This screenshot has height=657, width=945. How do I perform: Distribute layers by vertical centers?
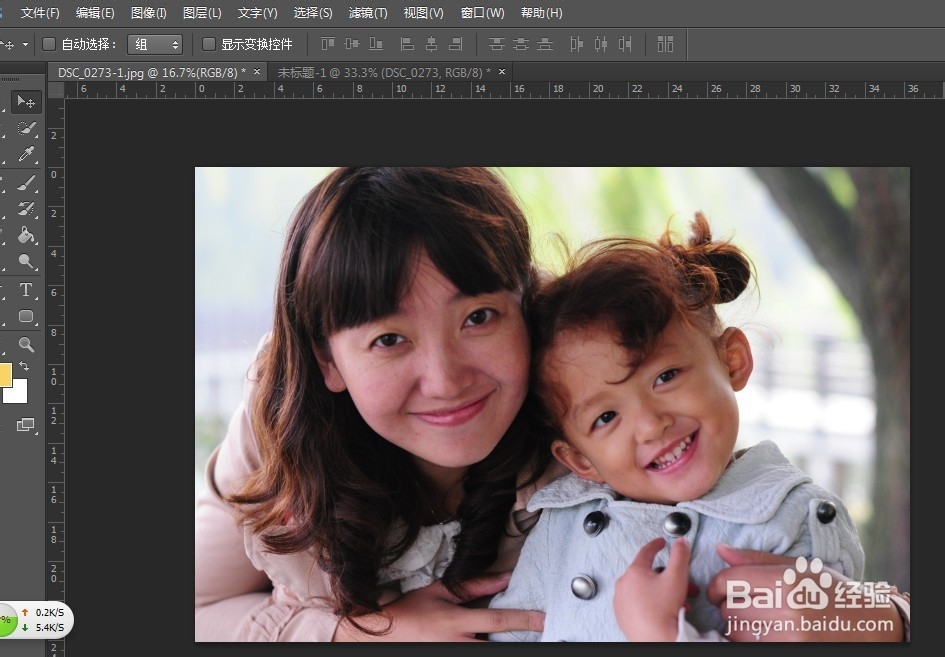[521, 44]
